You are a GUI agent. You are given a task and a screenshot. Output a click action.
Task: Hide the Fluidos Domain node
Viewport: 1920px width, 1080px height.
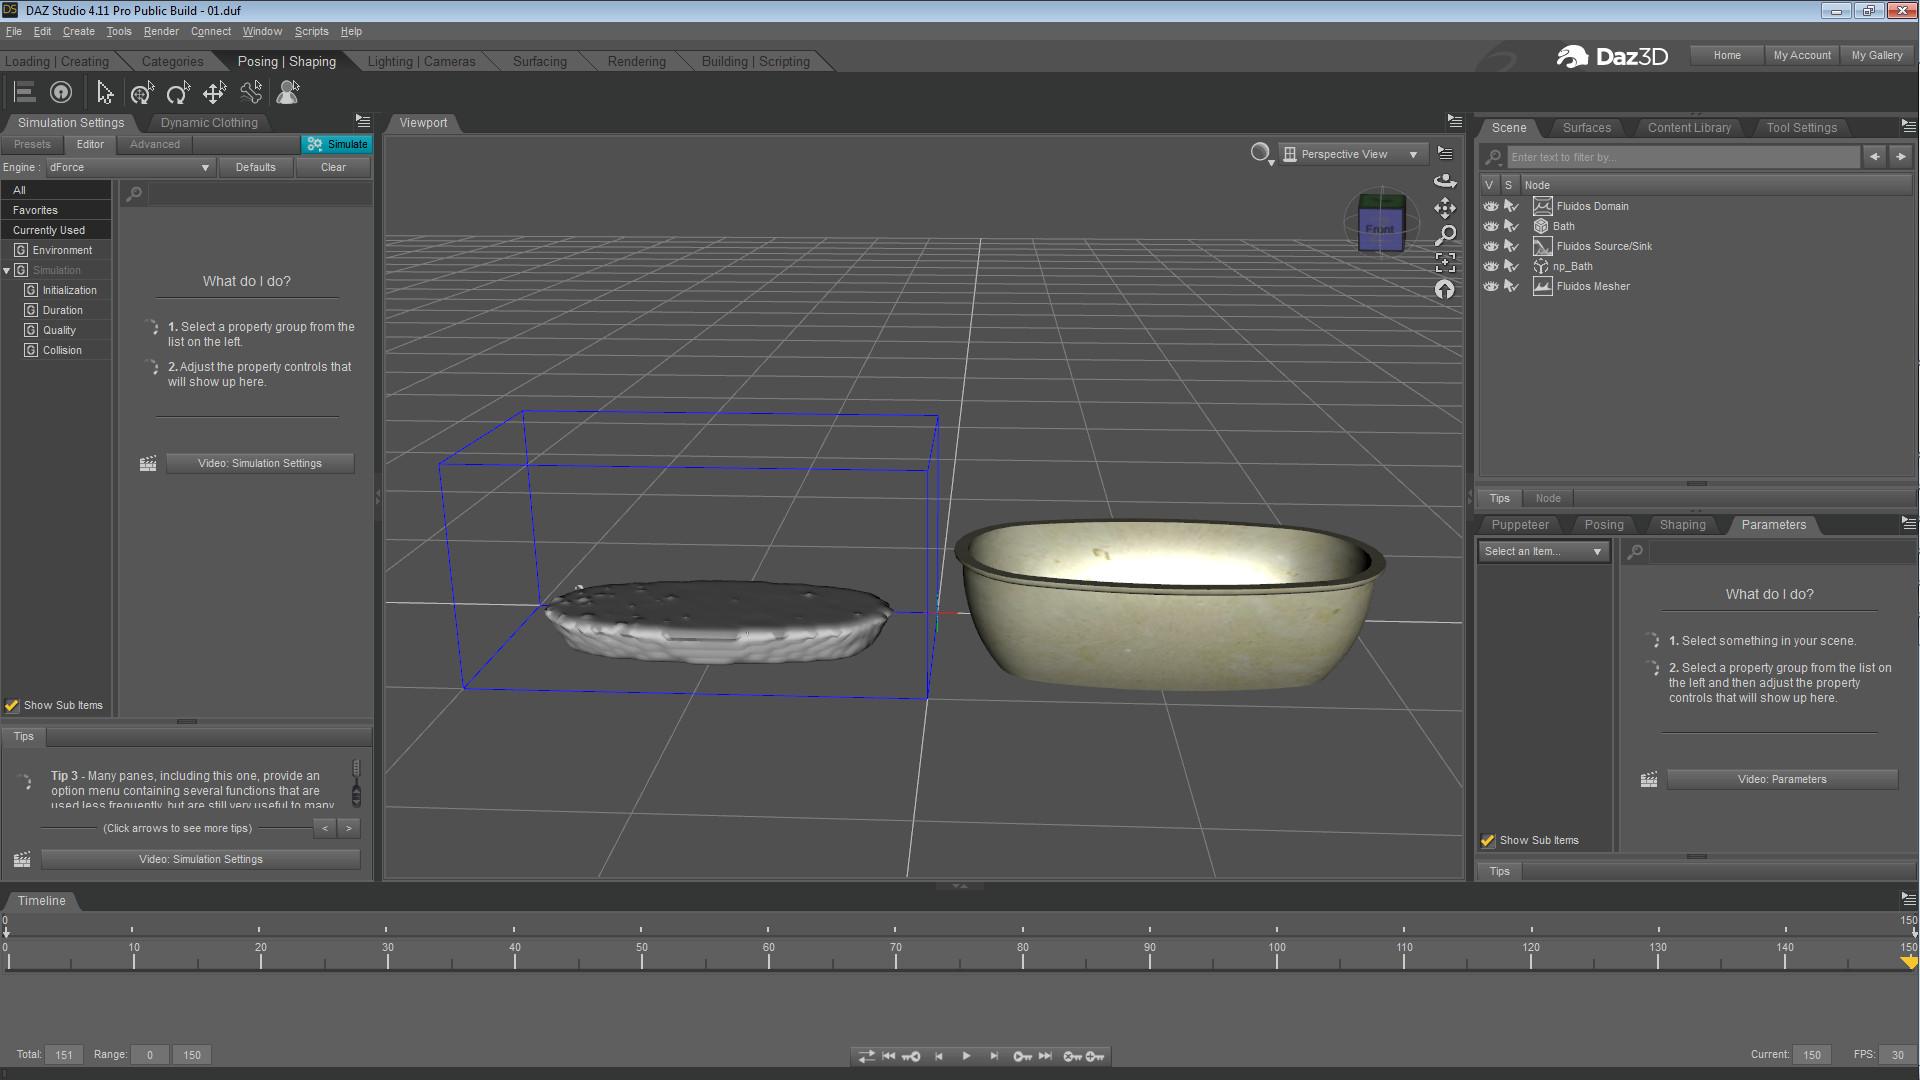pos(1490,206)
